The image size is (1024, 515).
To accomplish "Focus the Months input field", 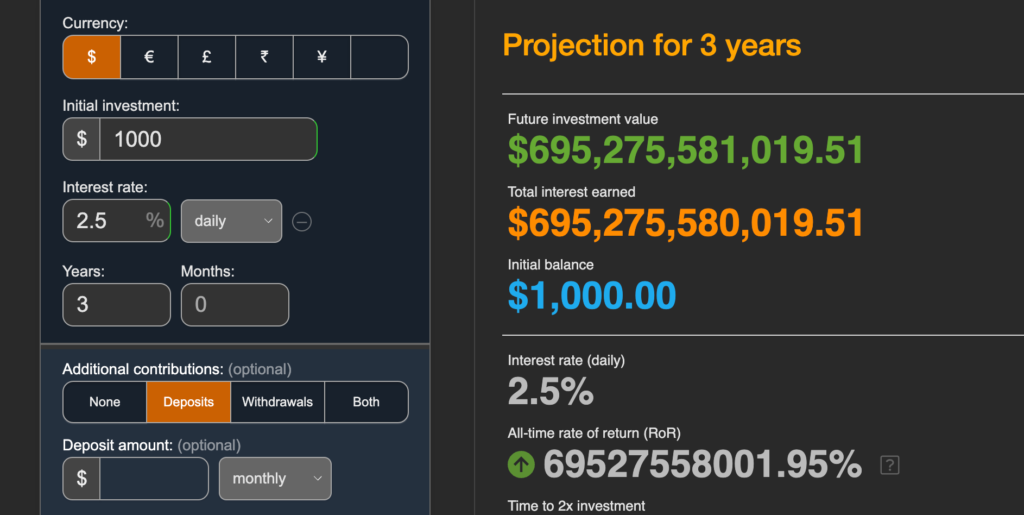I will [234, 305].
